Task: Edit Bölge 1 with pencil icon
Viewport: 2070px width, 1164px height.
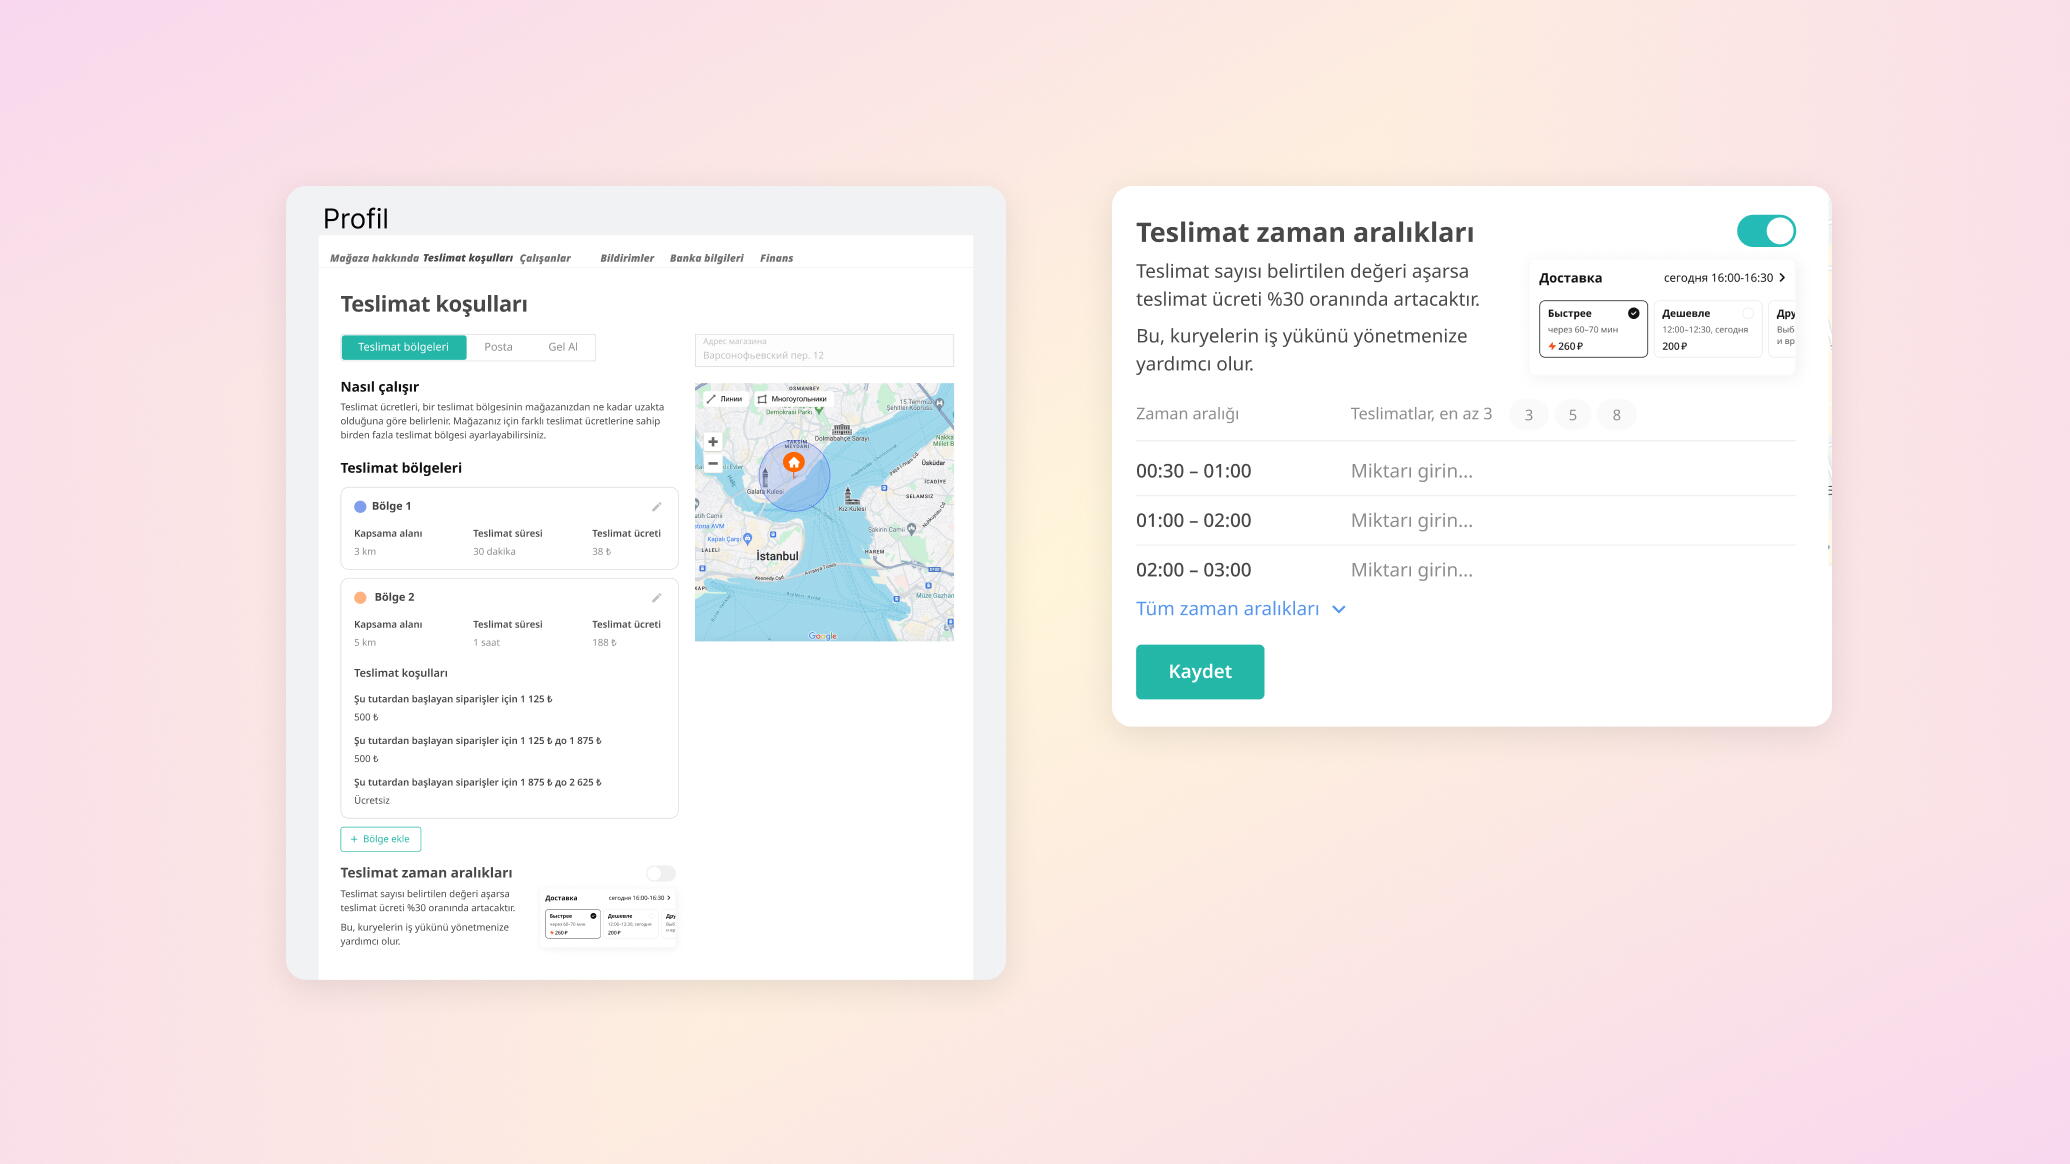Action: [657, 507]
